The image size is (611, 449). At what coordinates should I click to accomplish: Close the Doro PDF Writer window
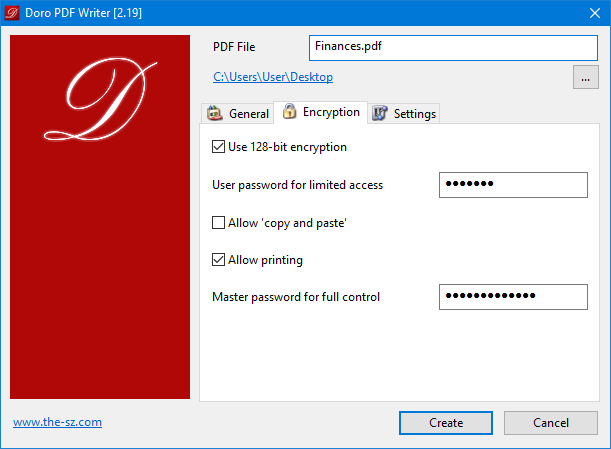595,13
